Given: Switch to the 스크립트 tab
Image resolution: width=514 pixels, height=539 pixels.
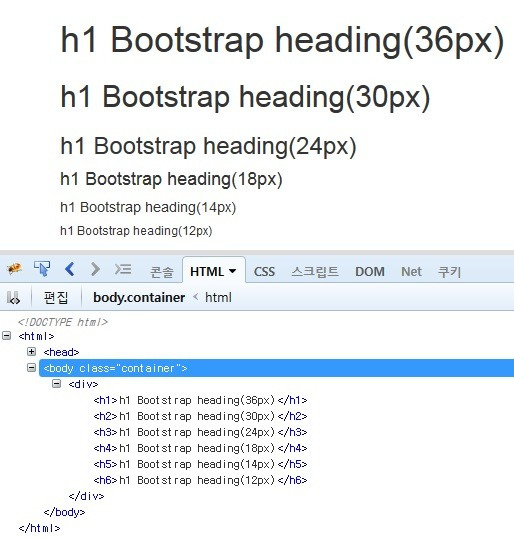Looking at the screenshot, I should 315,272.
